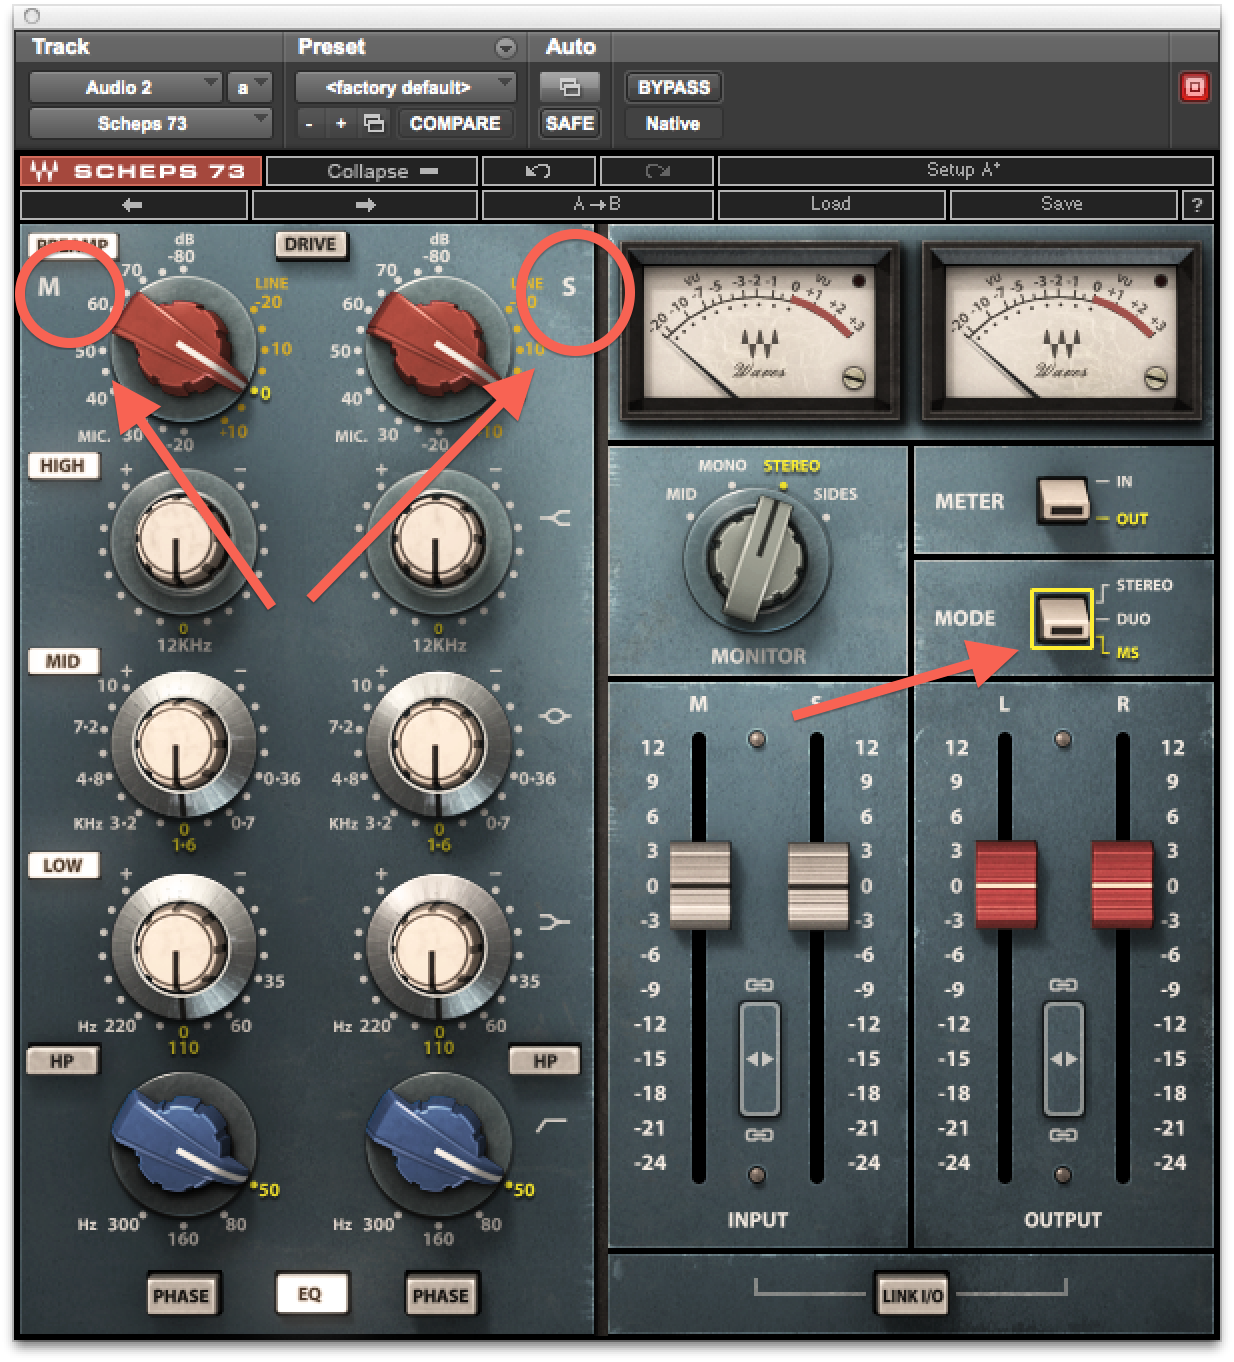Toggle the DRIVE switch
Image resolution: width=1234 pixels, height=1362 pixels.
311,245
